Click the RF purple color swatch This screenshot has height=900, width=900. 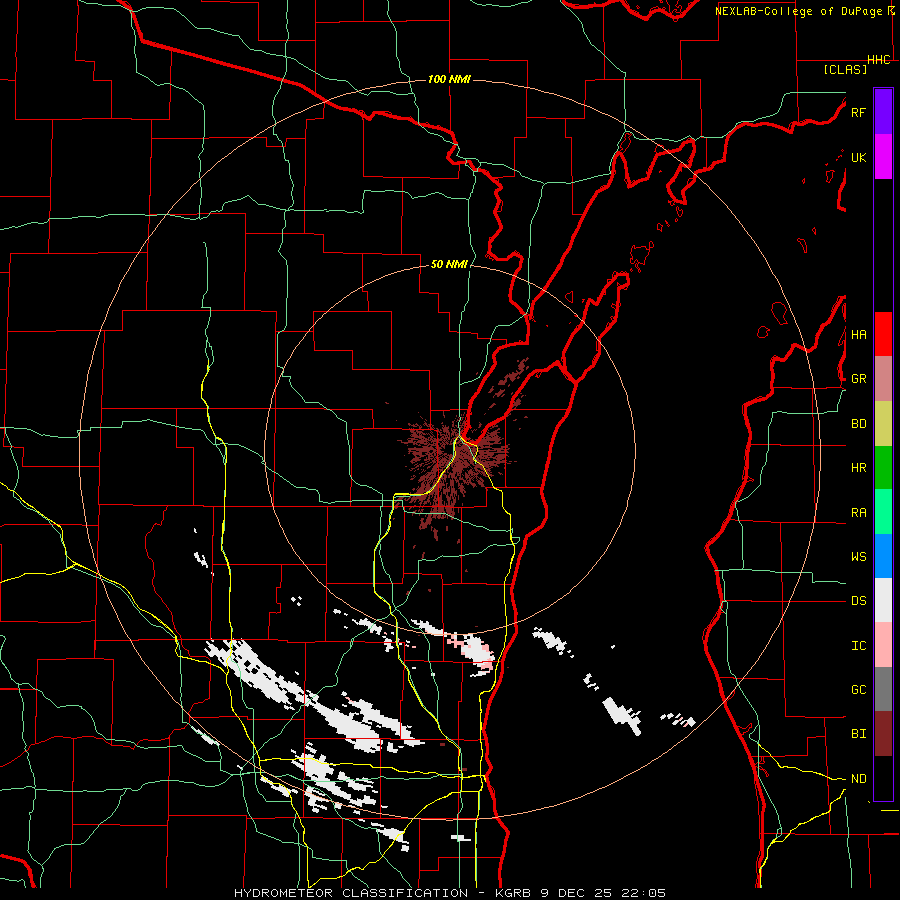coord(883,112)
